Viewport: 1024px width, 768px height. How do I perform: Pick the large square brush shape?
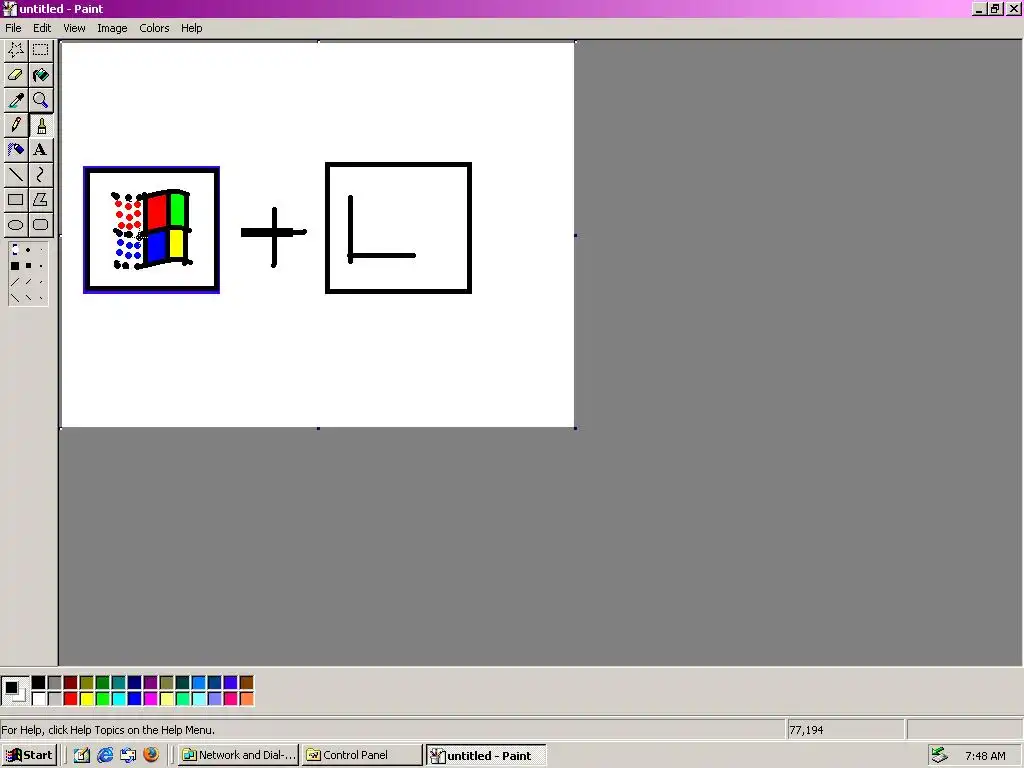(15, 266)
